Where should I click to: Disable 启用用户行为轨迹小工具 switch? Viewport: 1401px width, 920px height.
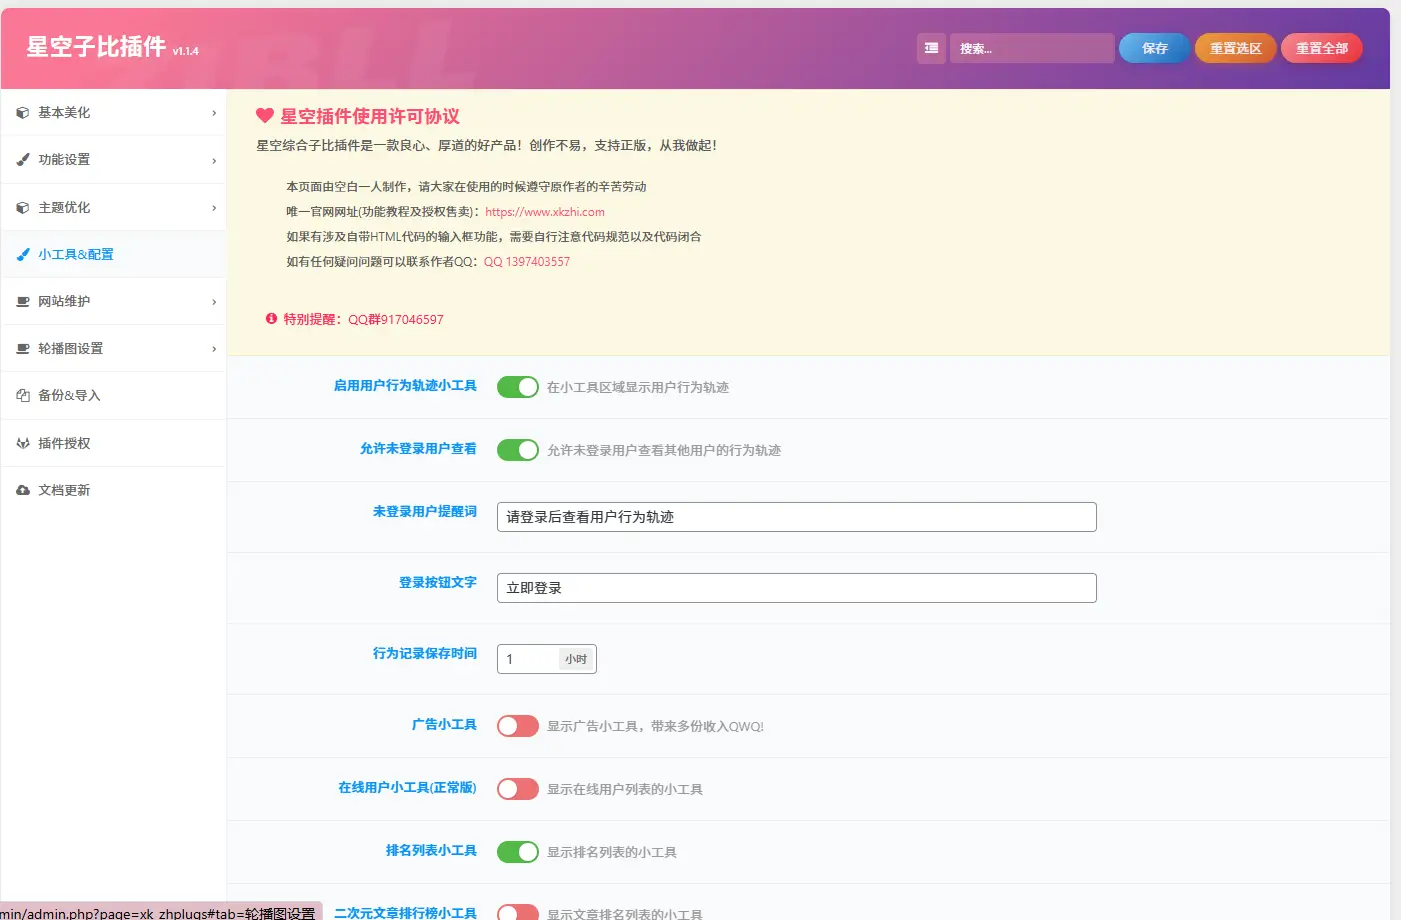(517, 386)
